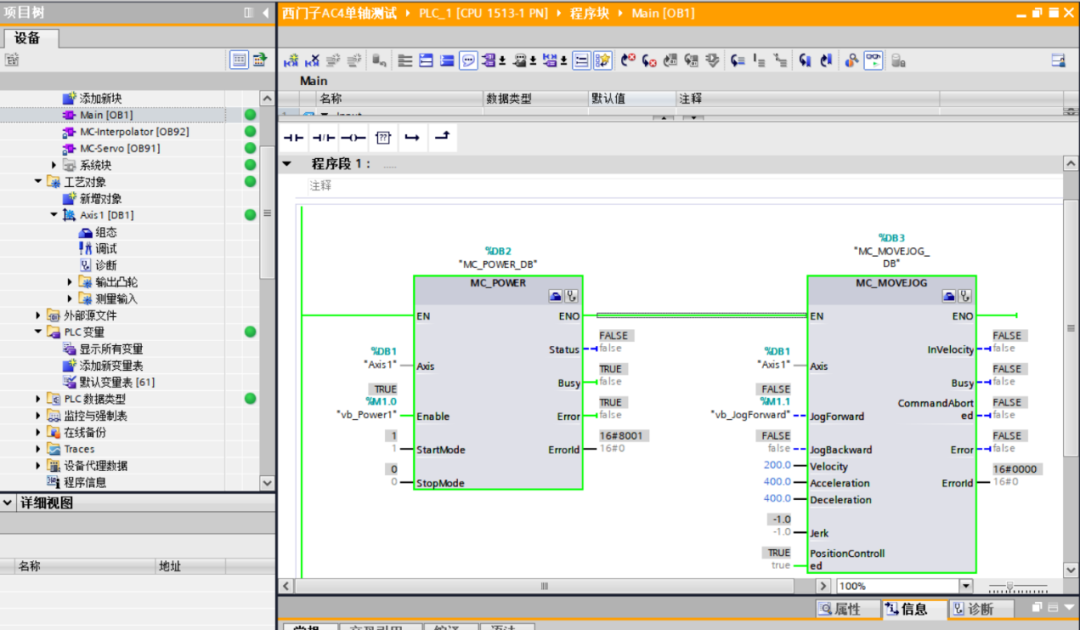Insert a normally open contact
This screenshot has width=1080, height=630.
click(293, 137)
